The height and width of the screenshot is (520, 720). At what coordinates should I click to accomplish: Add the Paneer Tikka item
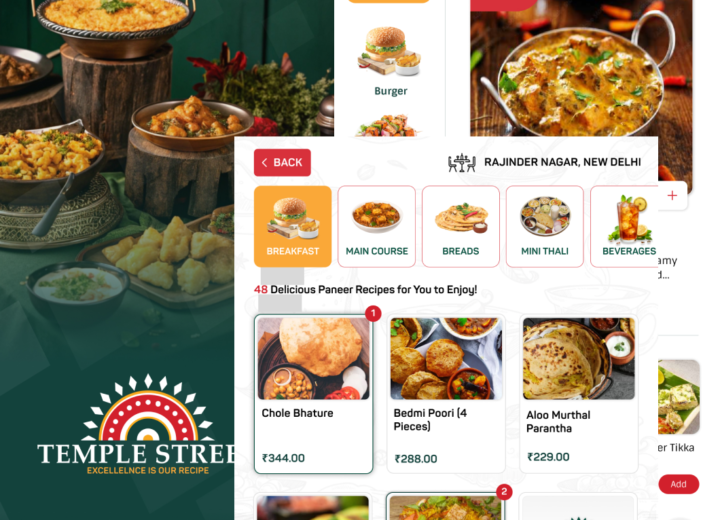pyautogui.click(x=678, y=484)
